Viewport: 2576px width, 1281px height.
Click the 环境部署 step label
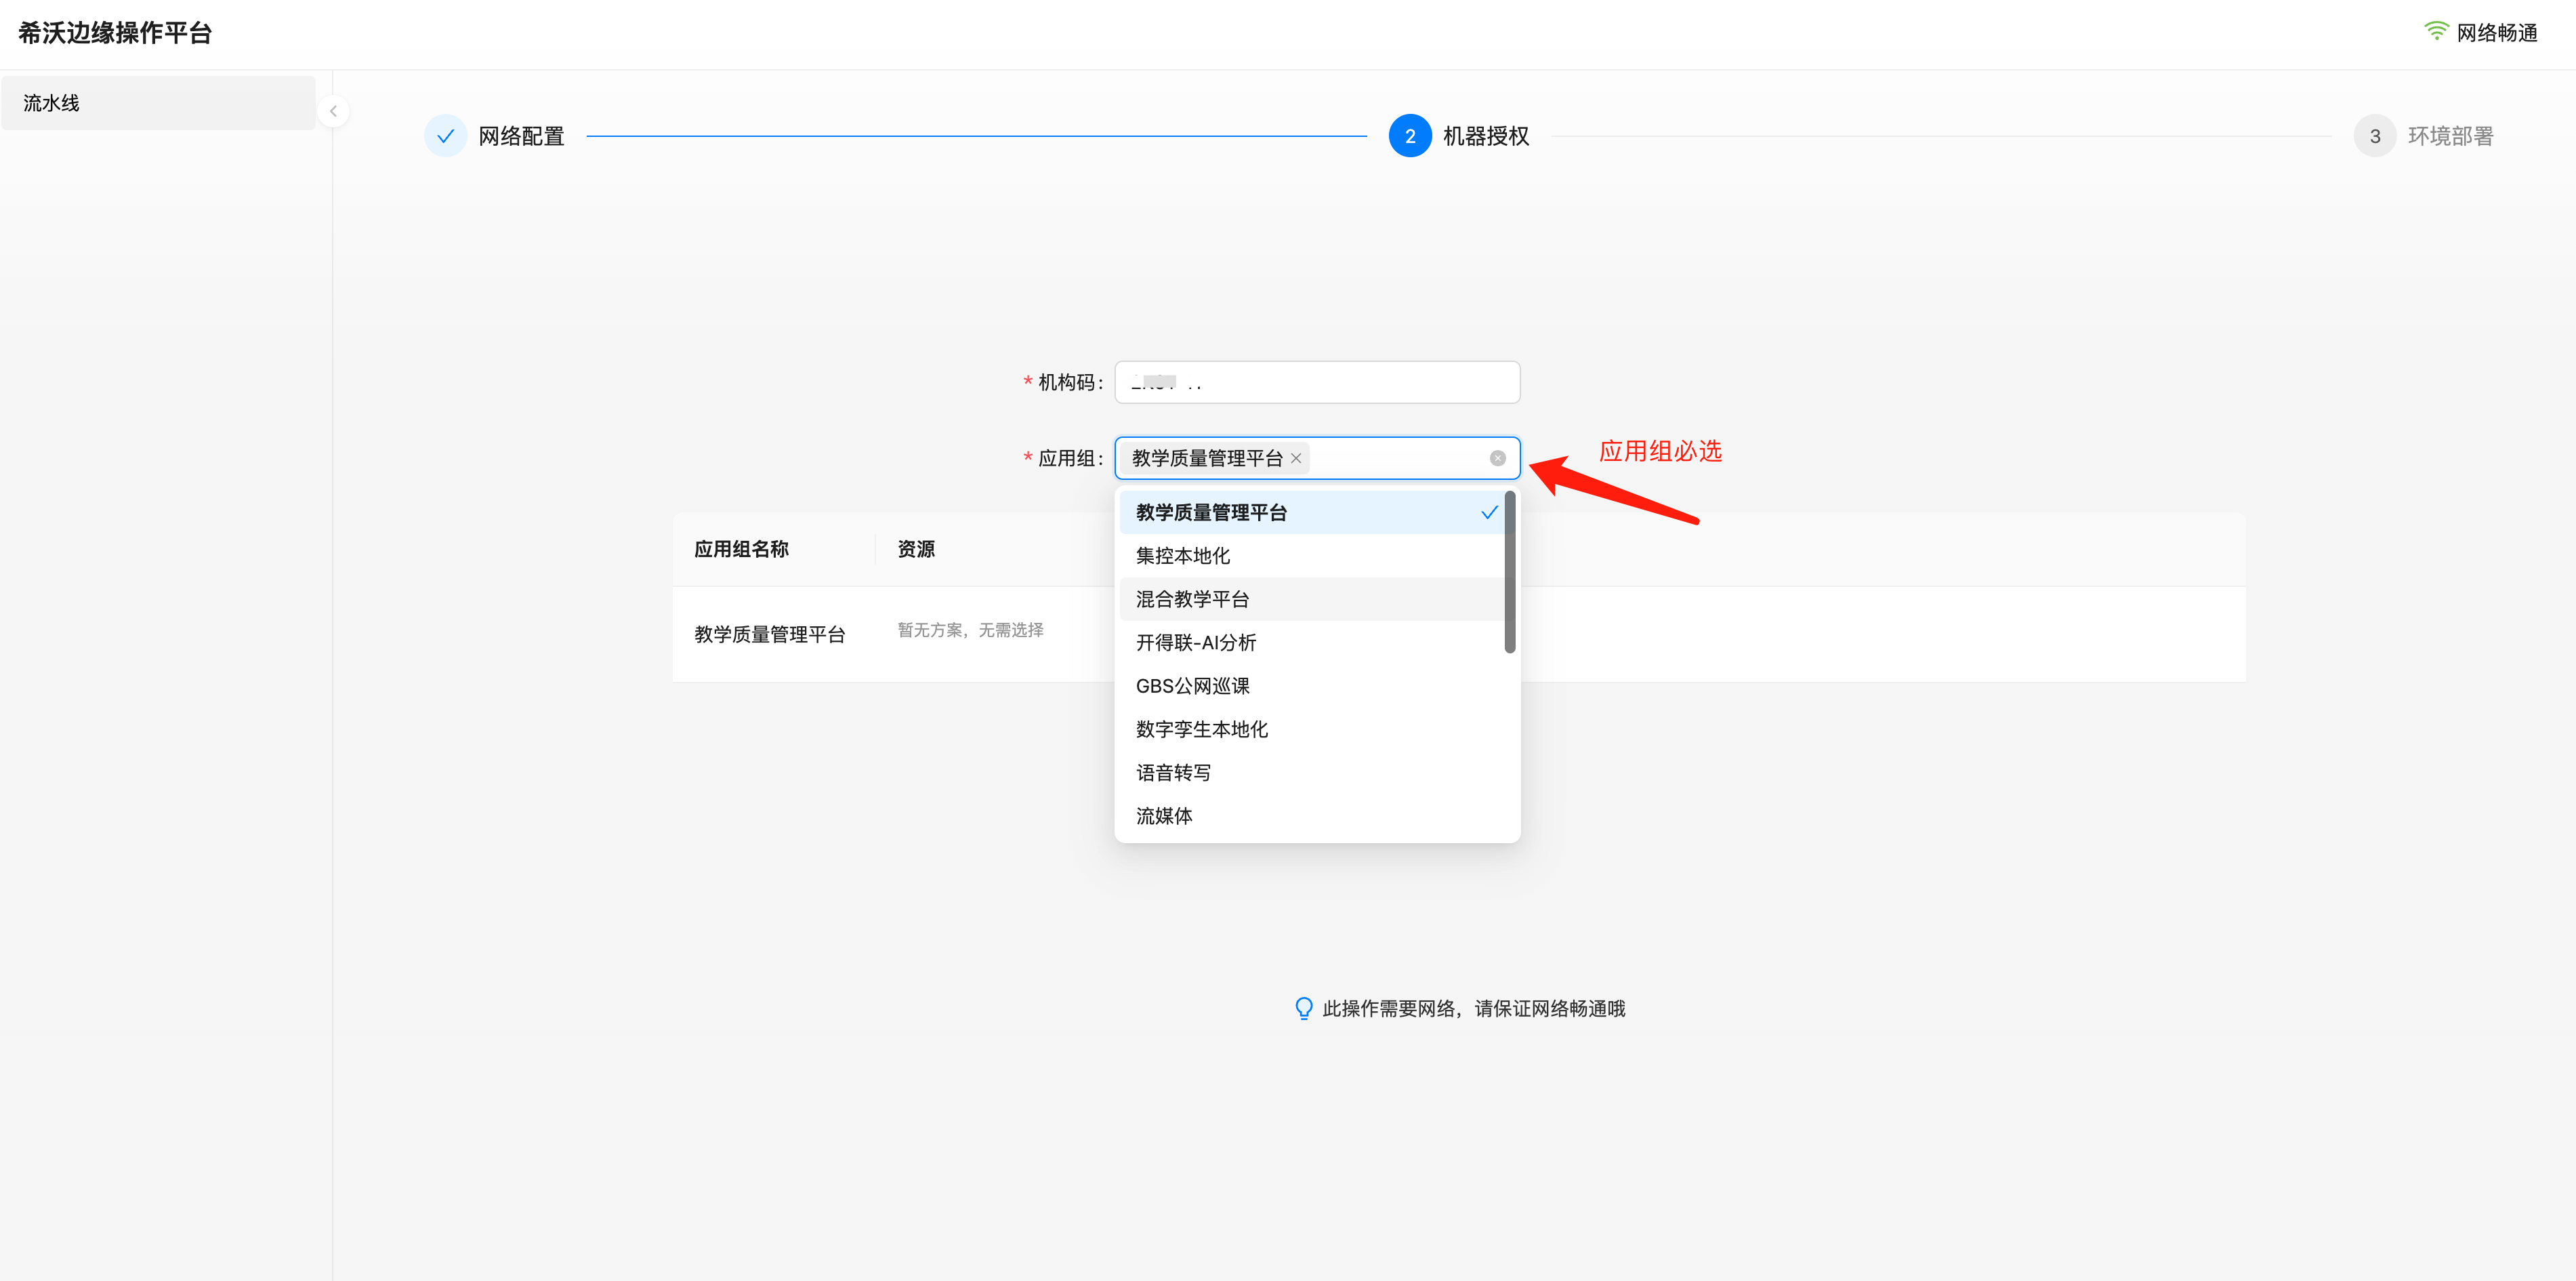(x=2450, y=136)
